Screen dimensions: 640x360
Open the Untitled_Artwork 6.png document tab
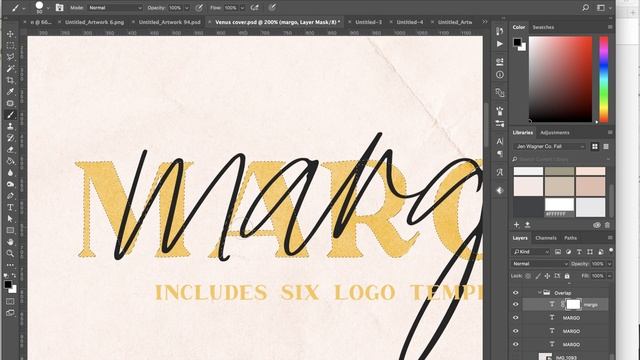pyautogui.click(x=94, y=22)
